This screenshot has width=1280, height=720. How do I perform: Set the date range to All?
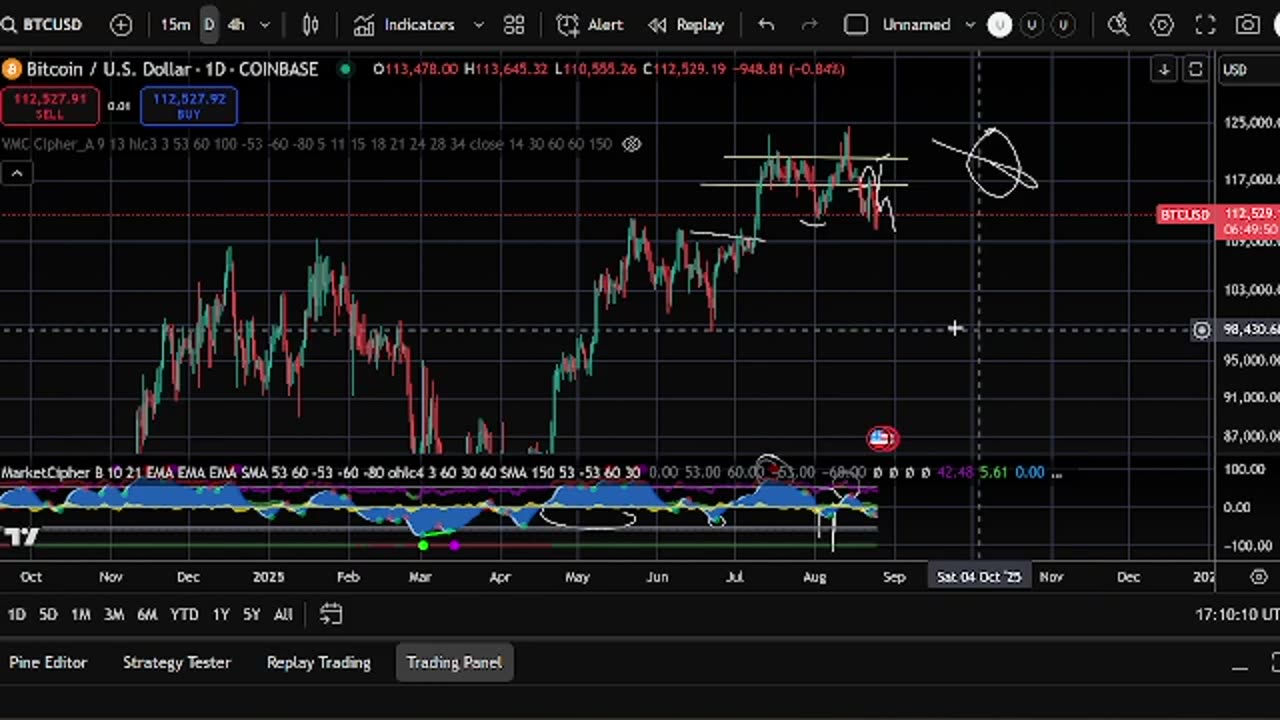(x=283, y=615)
